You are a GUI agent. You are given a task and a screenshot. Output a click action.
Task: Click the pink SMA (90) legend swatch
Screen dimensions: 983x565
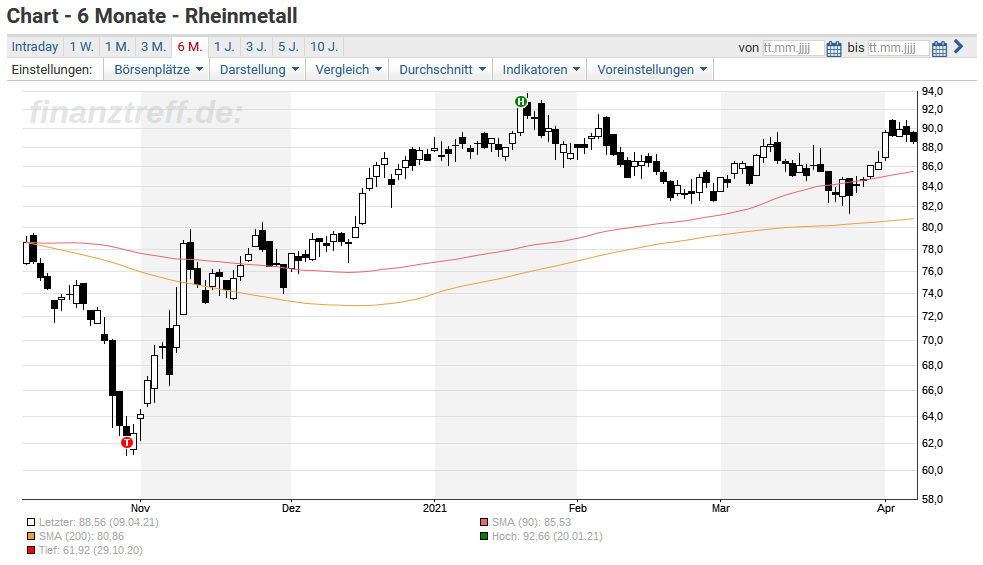tap(484, 522)
